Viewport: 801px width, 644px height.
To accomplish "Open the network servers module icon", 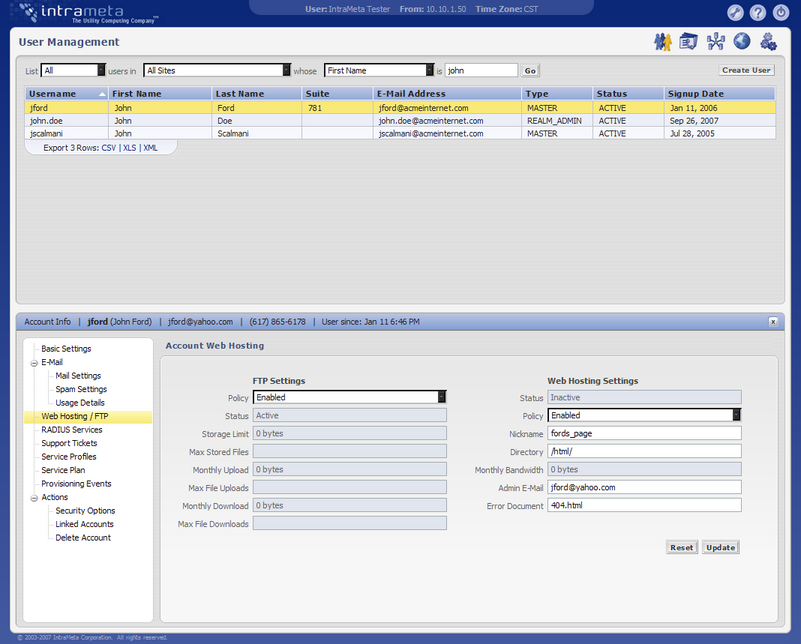I will pyautogui.click(x=715, y=42).
